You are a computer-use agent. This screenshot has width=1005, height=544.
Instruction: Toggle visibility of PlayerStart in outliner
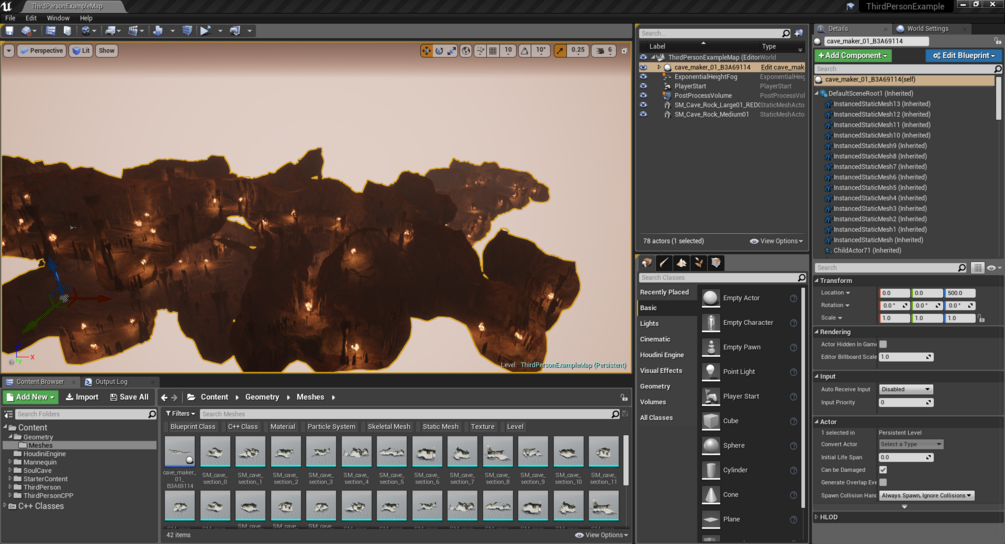643,86
